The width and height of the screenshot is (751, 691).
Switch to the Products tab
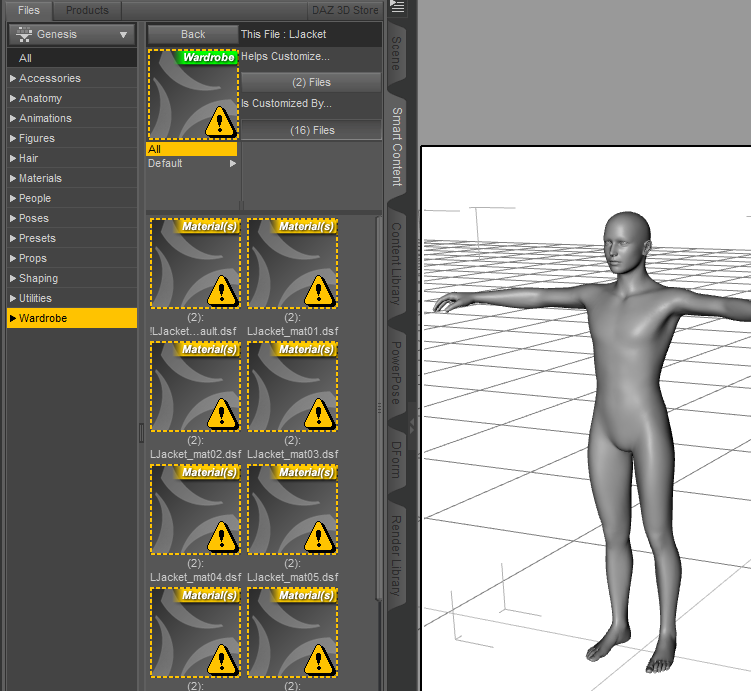coord(87,10)
